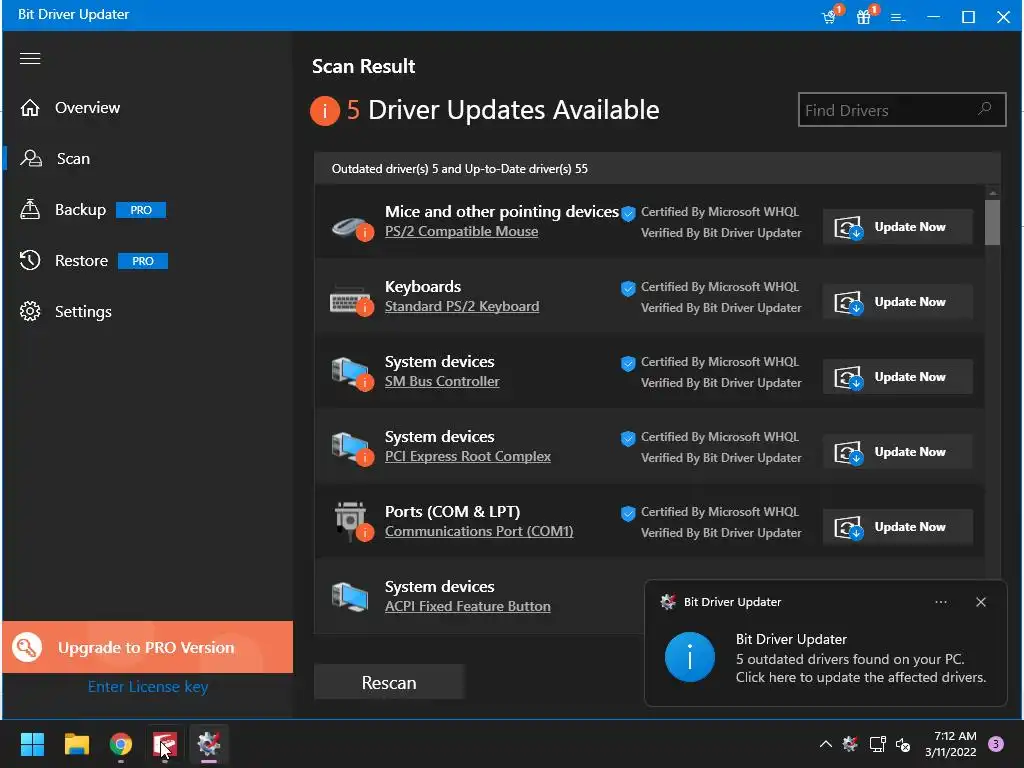Click the magnifier icon in Find Drivers
This screenshot has width=1024, height=768.
coord(985,109)
